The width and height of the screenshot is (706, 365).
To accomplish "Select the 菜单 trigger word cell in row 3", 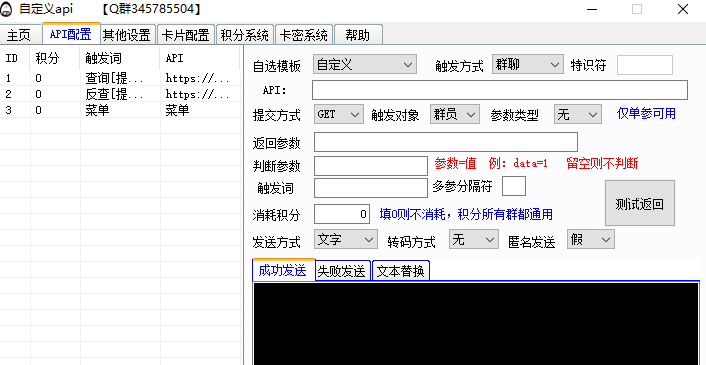I will pos(97,110).
